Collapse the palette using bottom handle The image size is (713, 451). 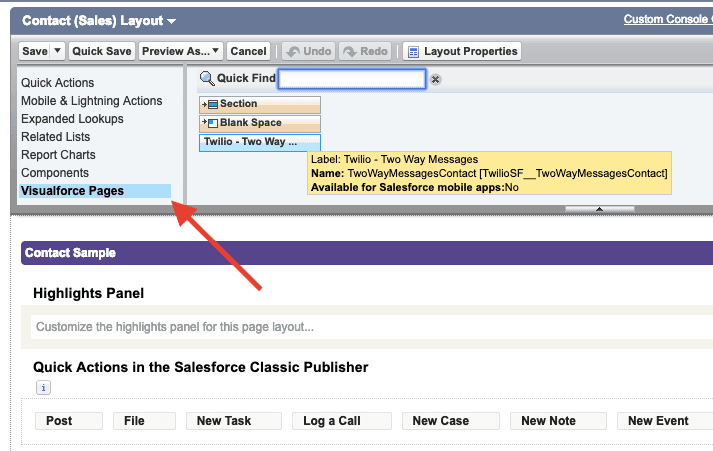[x=599, y=209]
